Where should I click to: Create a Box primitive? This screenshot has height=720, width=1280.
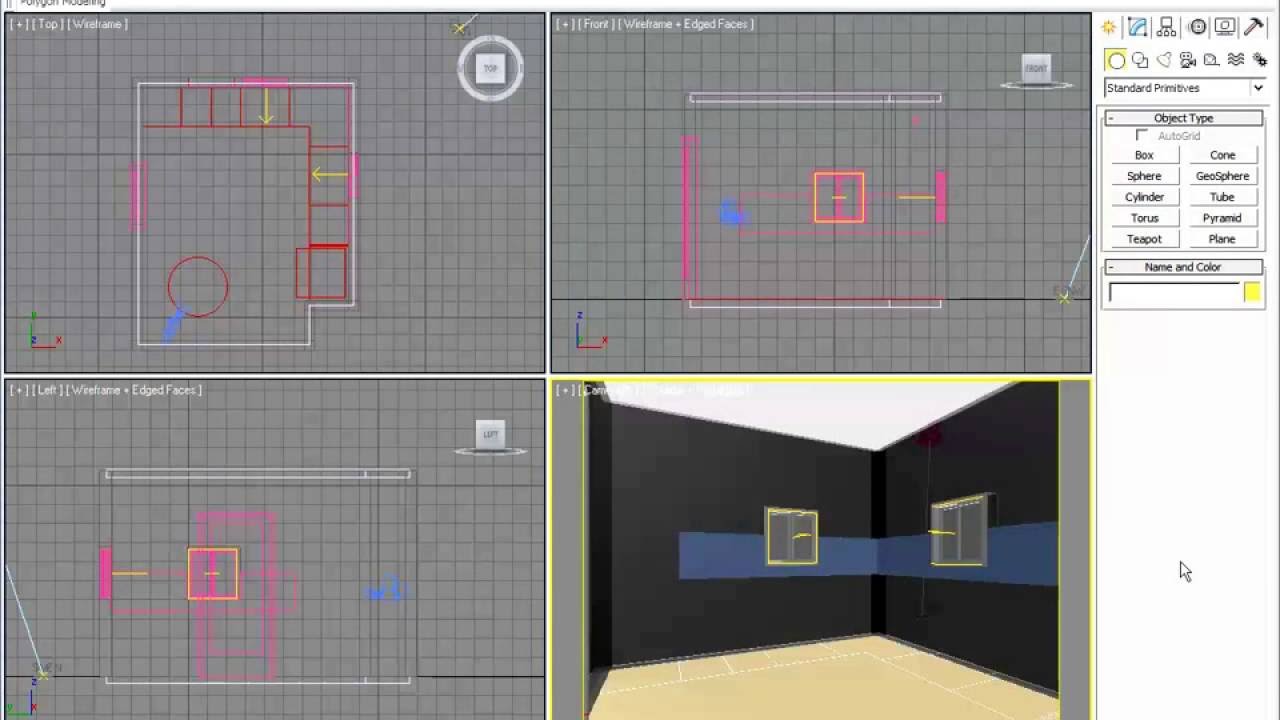tap(1144, 155)
